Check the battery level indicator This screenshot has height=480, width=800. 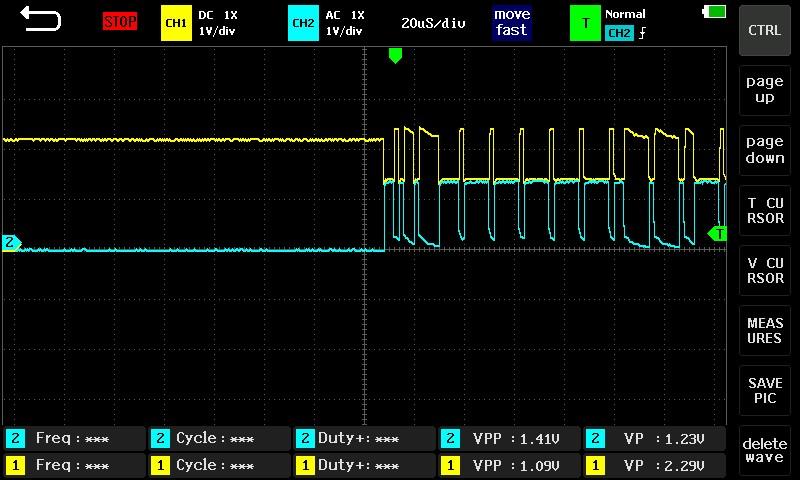pyautogui.click(x=714, y=12)
